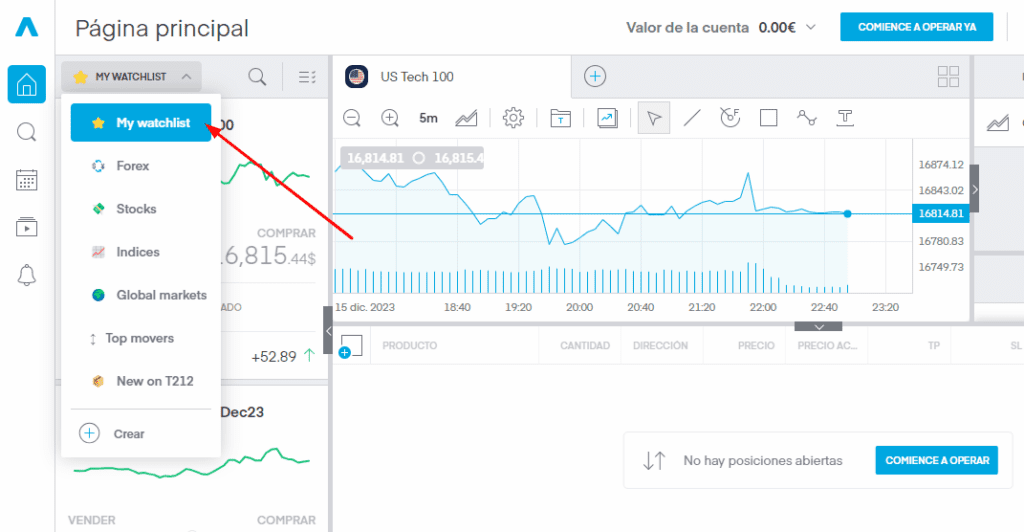1024x532 pixels.
Task: Open the notifications bell icon
Action: 27,275
